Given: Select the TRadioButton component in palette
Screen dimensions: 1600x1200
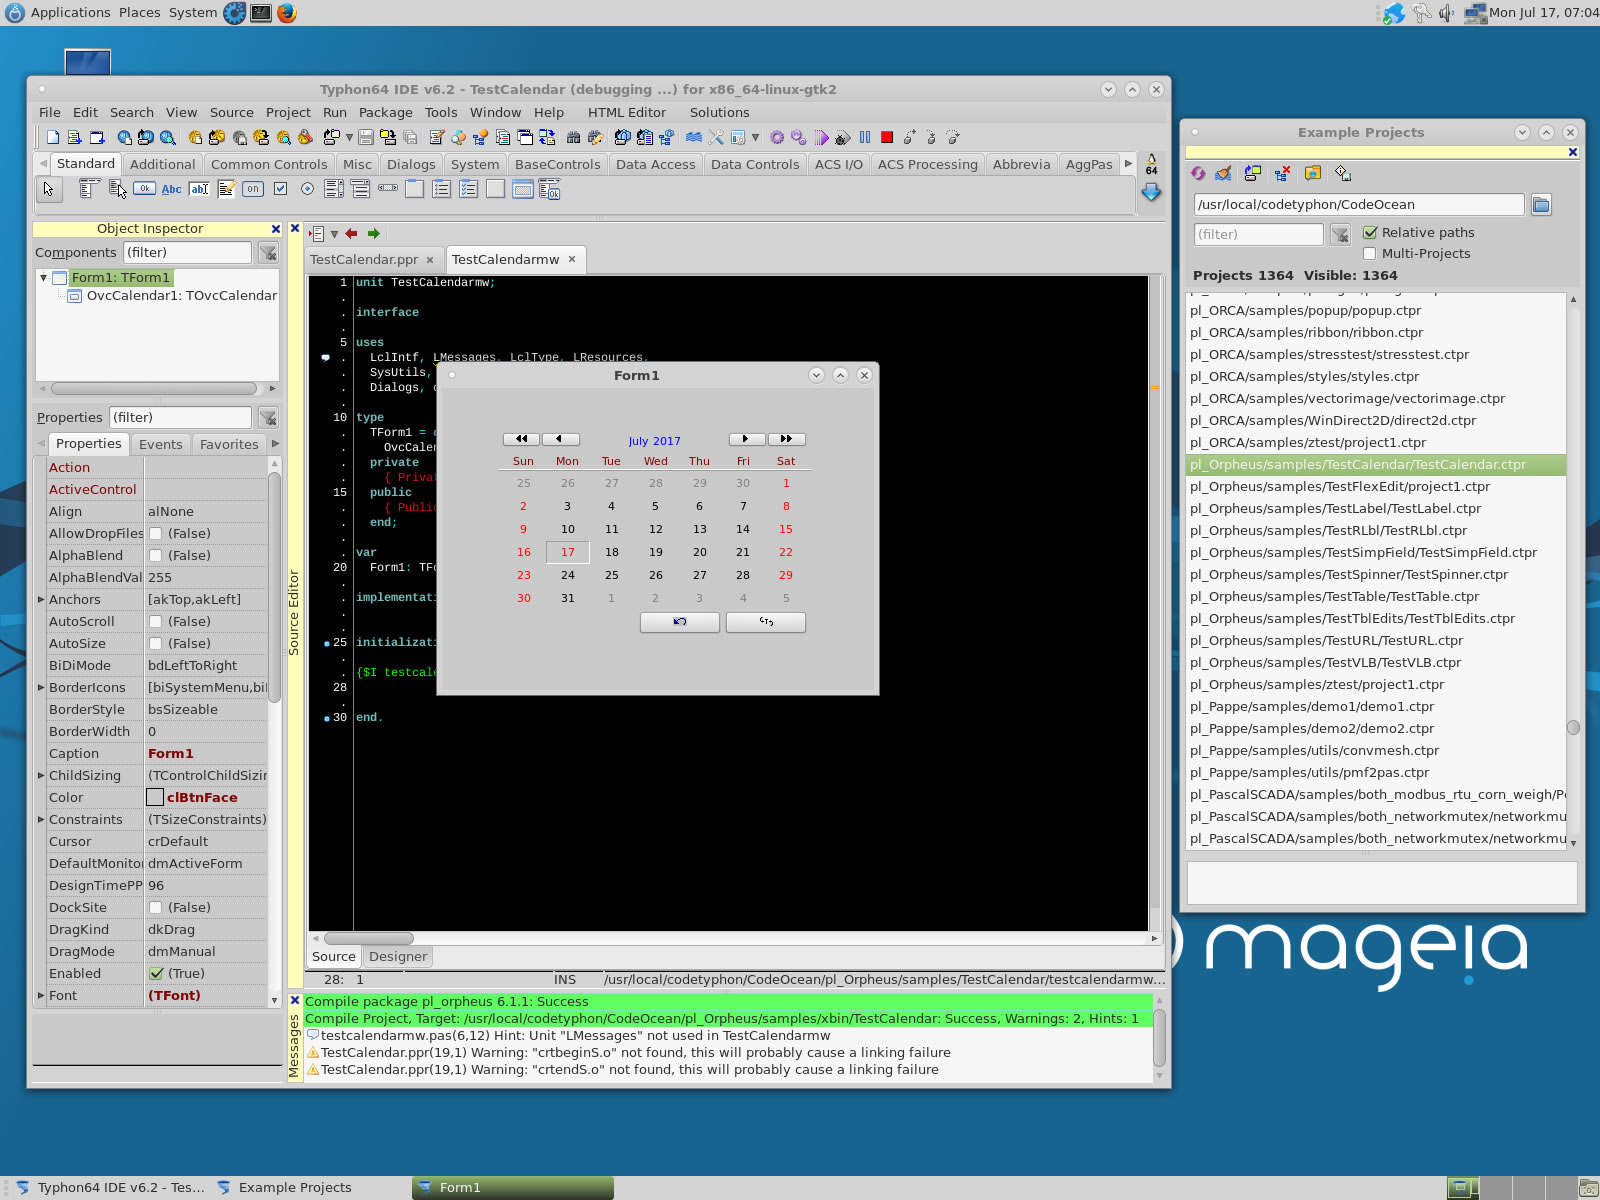Looking at the screenshot, I should 307,188.
